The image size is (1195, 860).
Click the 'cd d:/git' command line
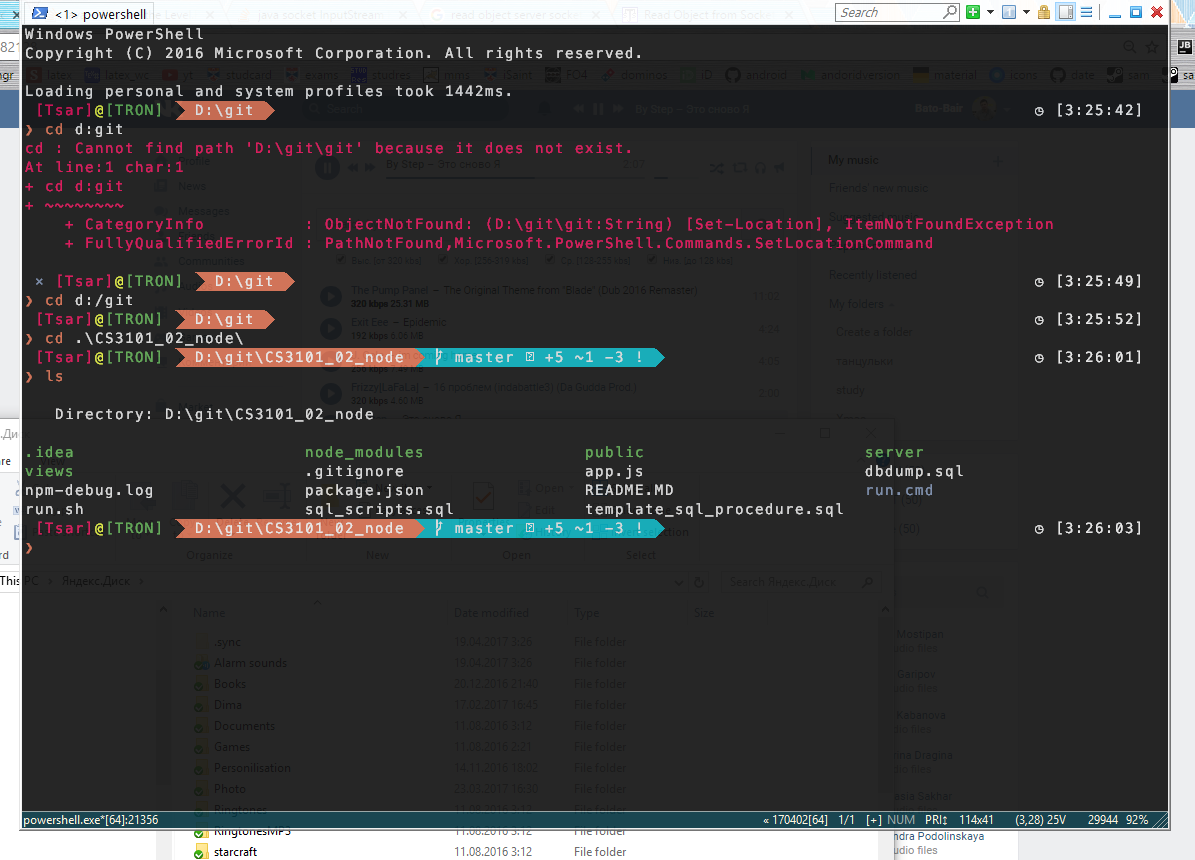[89, 300]
